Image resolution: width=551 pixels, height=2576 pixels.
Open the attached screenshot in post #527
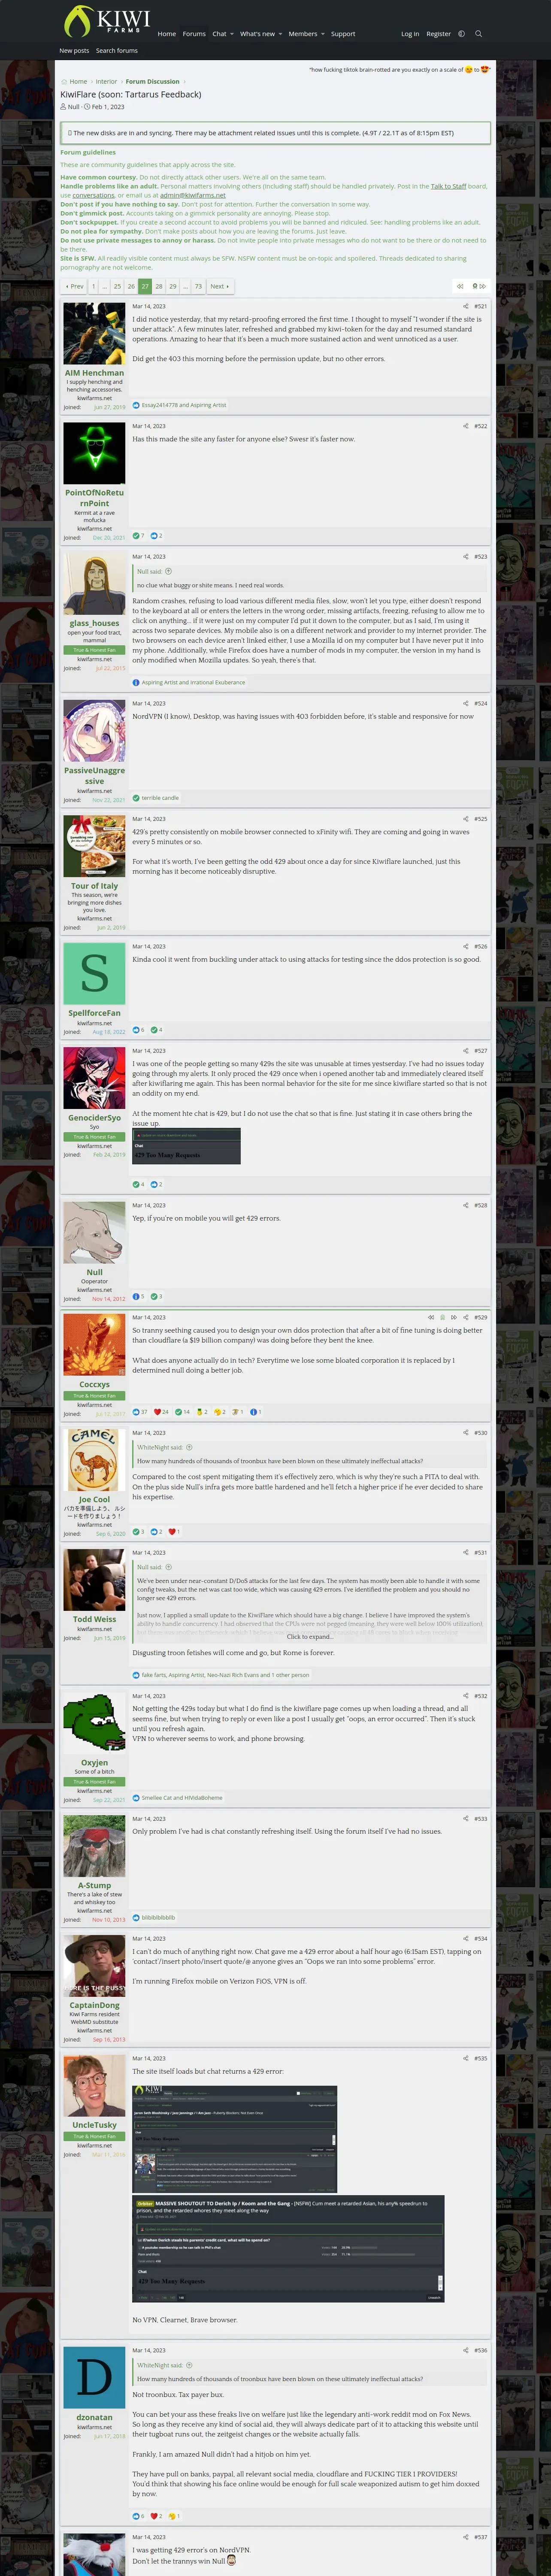pos(186,1145)
